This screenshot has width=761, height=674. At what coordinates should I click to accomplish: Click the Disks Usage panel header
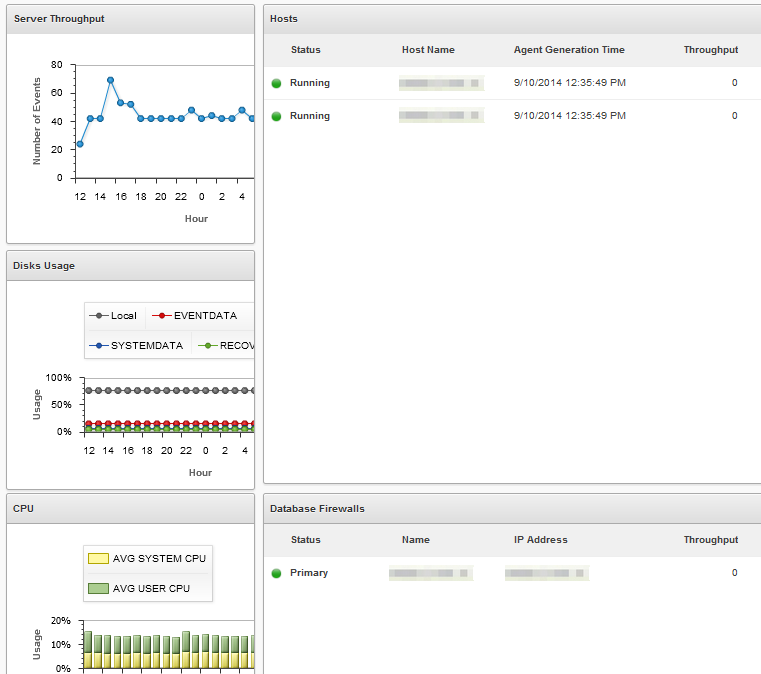(x=131, y=266)
